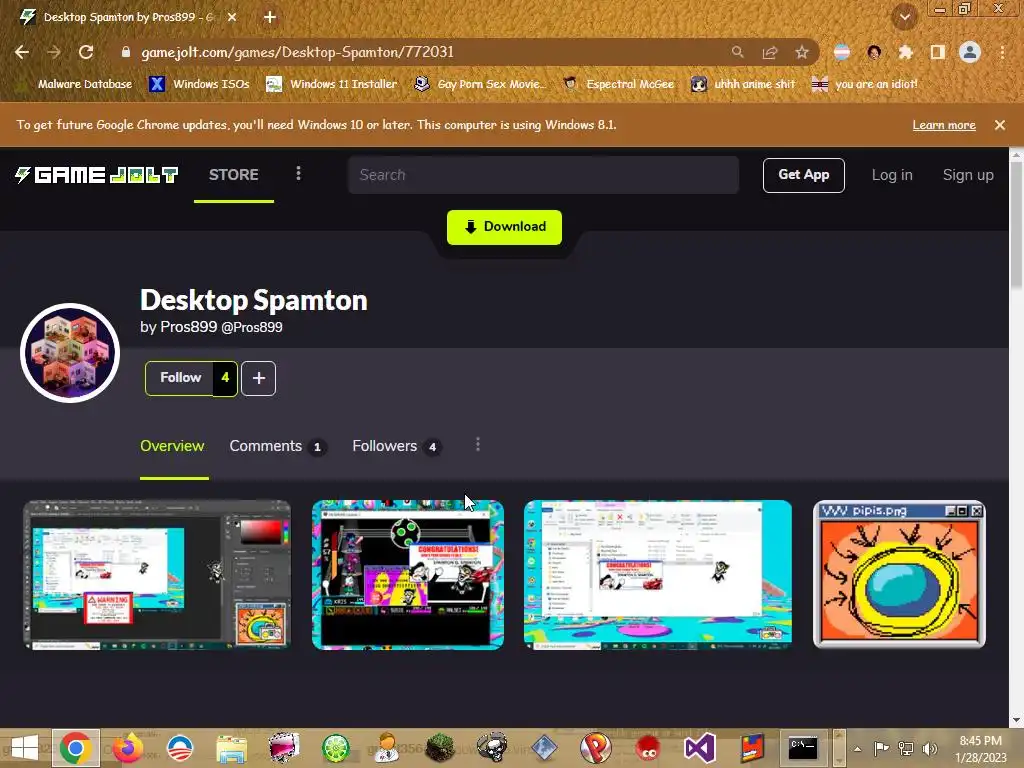Switch to the Comments tab
This screenshot has width=1024, height=768.
click(278, 446)
